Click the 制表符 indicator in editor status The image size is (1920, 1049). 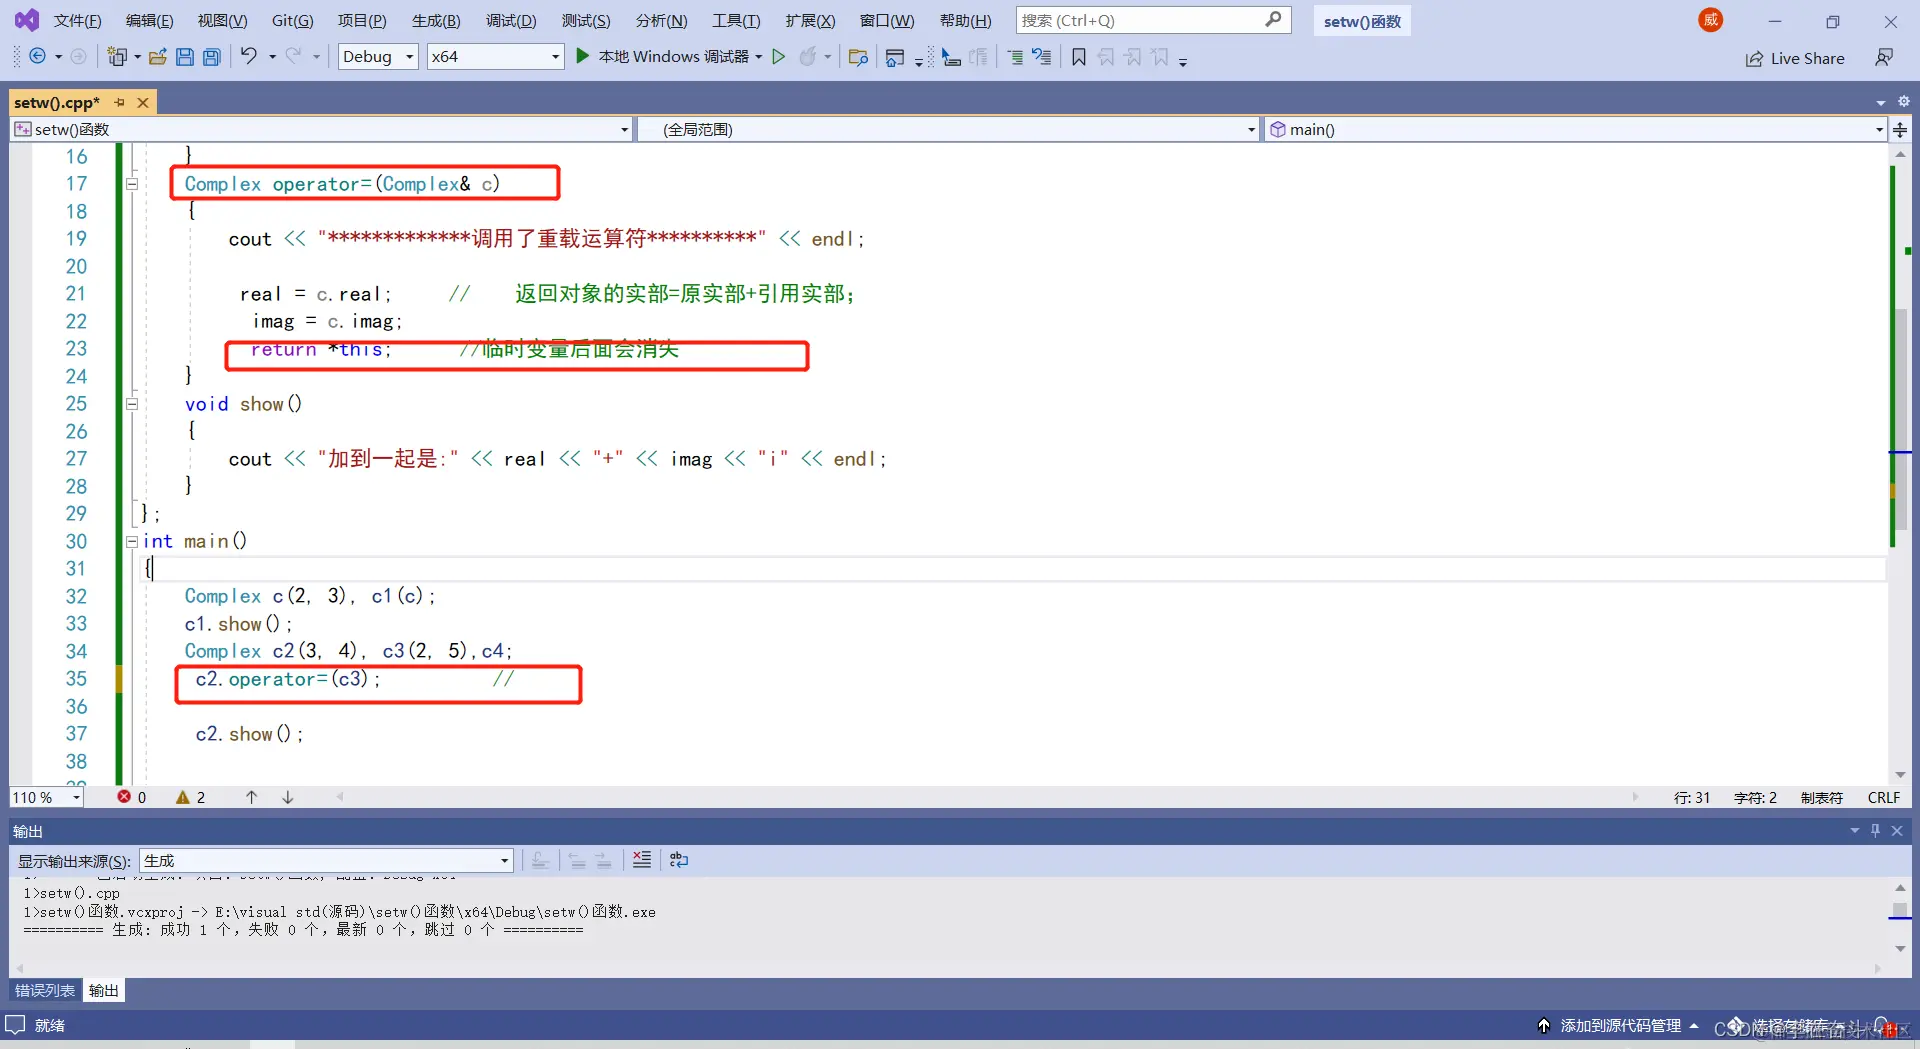(x=1821, y=797)
